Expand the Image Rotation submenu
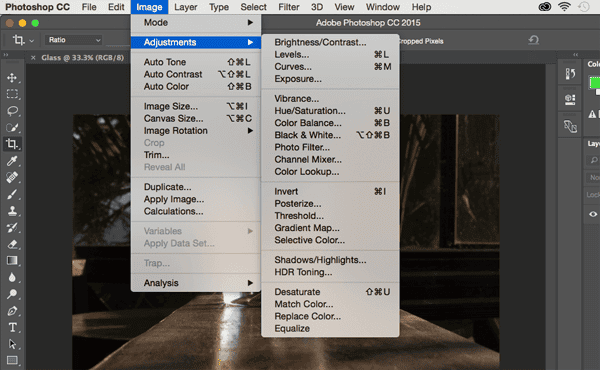Viewport: 600px width, 370px height. pyautogui.click(x=196, y=131)
